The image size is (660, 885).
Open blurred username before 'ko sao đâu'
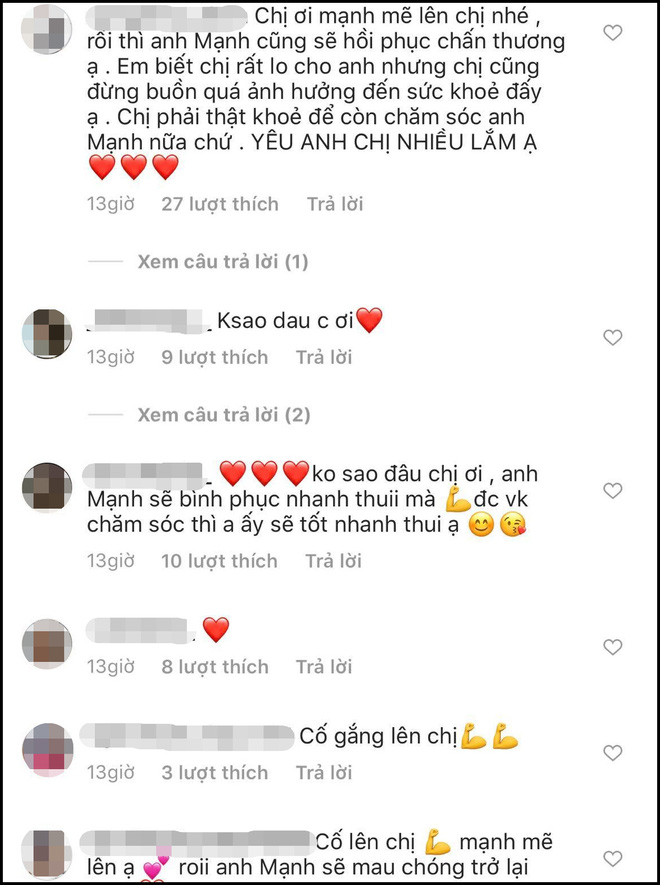(145, 475)
